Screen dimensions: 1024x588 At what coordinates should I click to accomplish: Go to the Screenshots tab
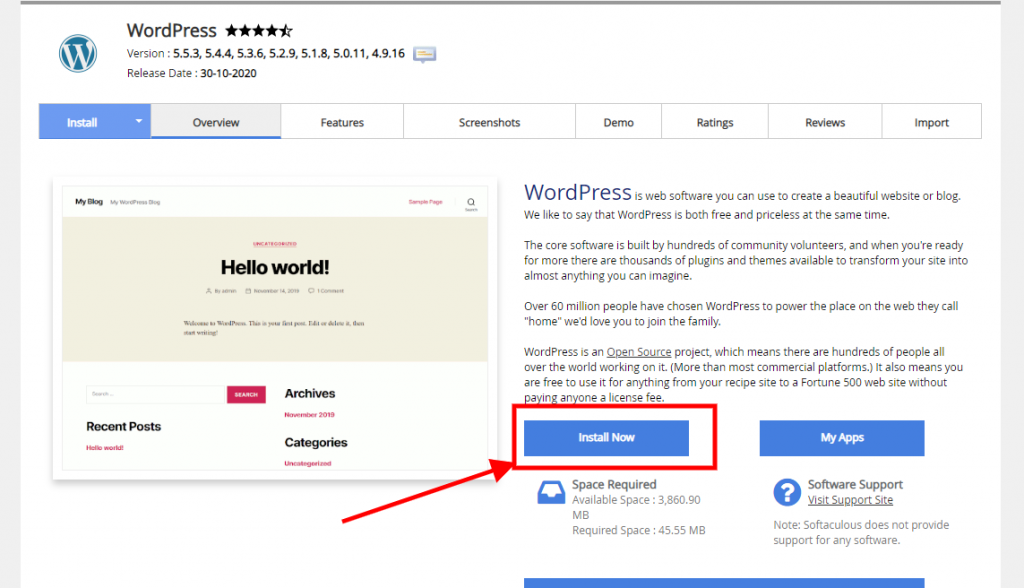tap(489, 122)
